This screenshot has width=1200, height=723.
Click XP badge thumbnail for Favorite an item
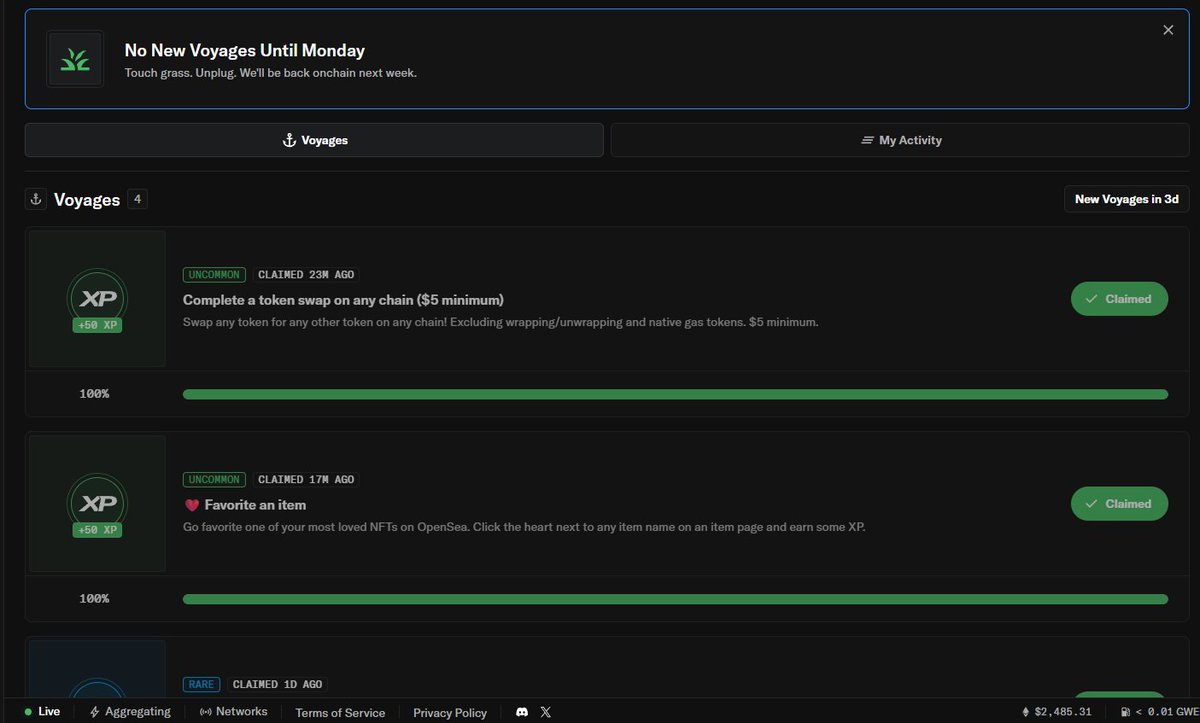coord(97,503)
